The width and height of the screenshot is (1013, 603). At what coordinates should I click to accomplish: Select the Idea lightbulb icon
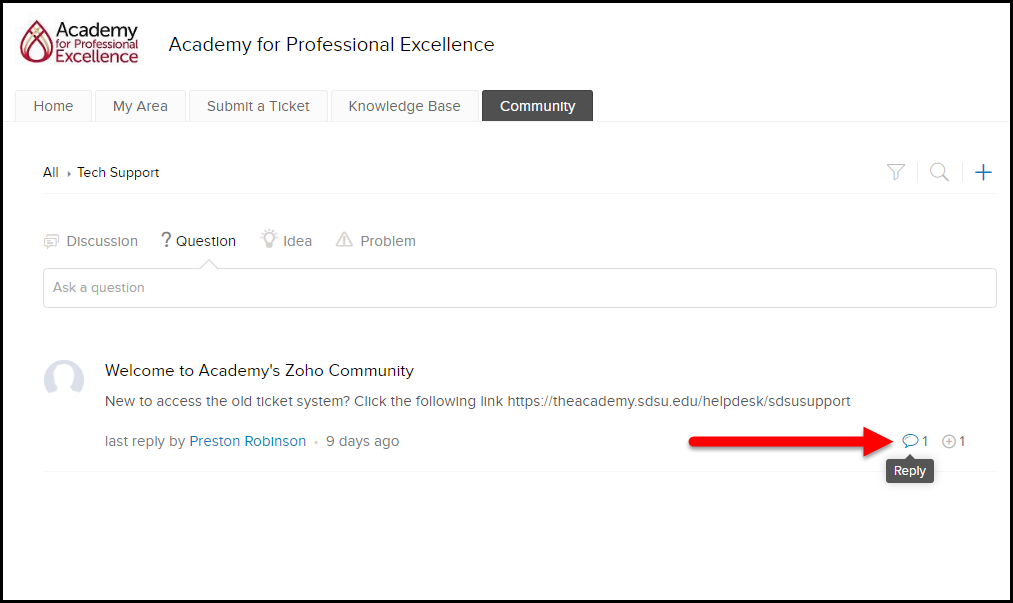pyautogui.click(x=269, y=239)
